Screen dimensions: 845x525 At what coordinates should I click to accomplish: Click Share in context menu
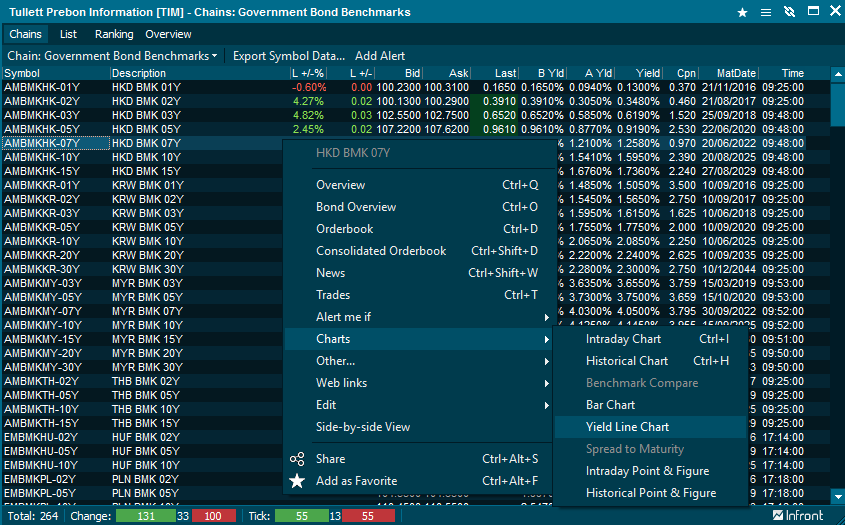tap(419, 459)
